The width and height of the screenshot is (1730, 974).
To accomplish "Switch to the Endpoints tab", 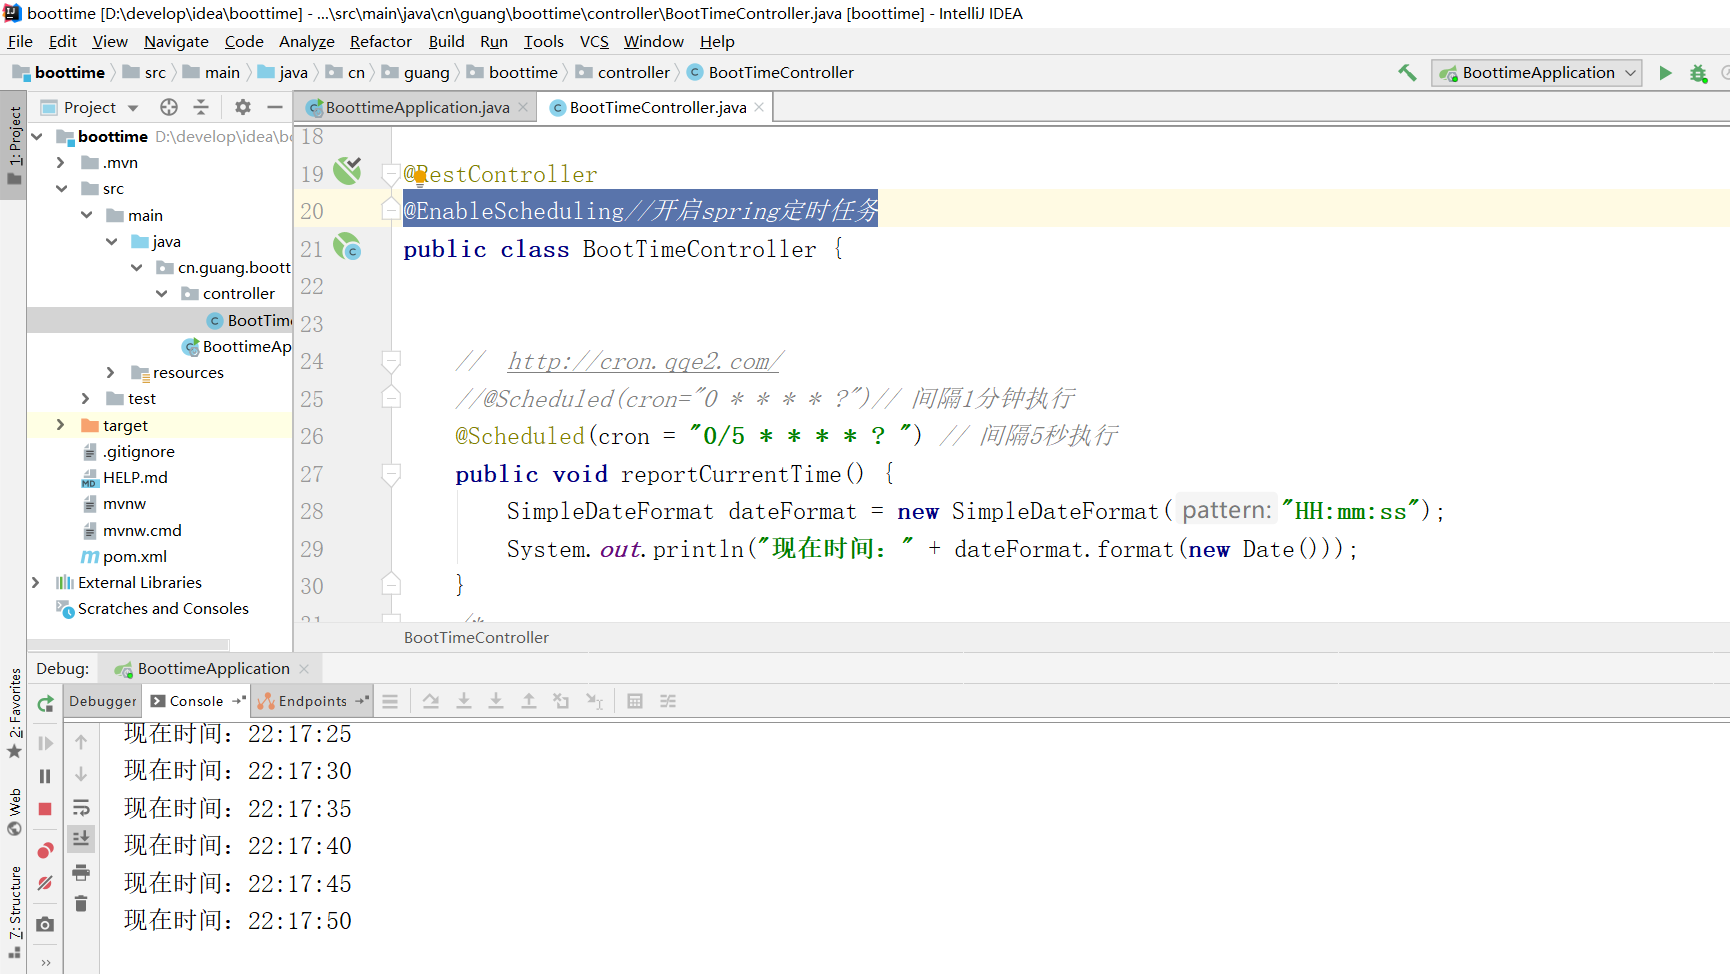I will tap(312, 701).
